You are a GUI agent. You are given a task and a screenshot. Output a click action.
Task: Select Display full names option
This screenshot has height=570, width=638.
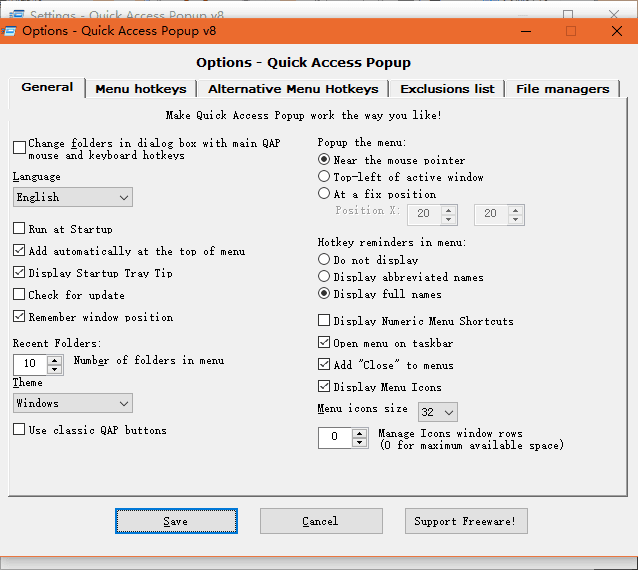point(324,293)
